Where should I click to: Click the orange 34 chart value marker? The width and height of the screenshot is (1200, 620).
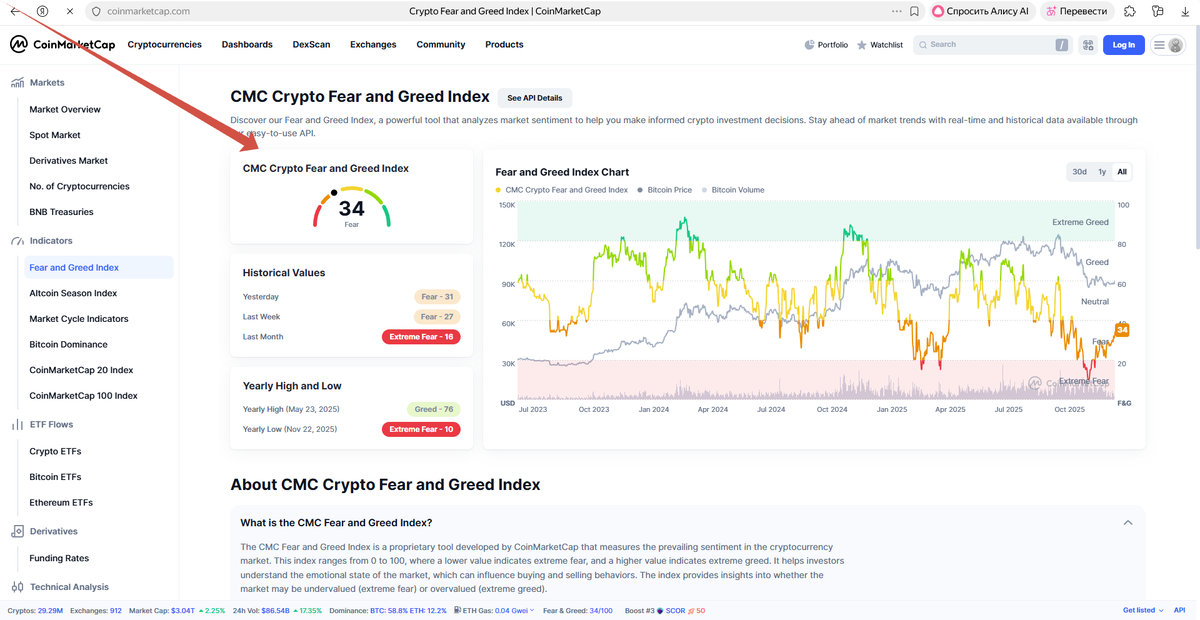(x=1122, y=330)
